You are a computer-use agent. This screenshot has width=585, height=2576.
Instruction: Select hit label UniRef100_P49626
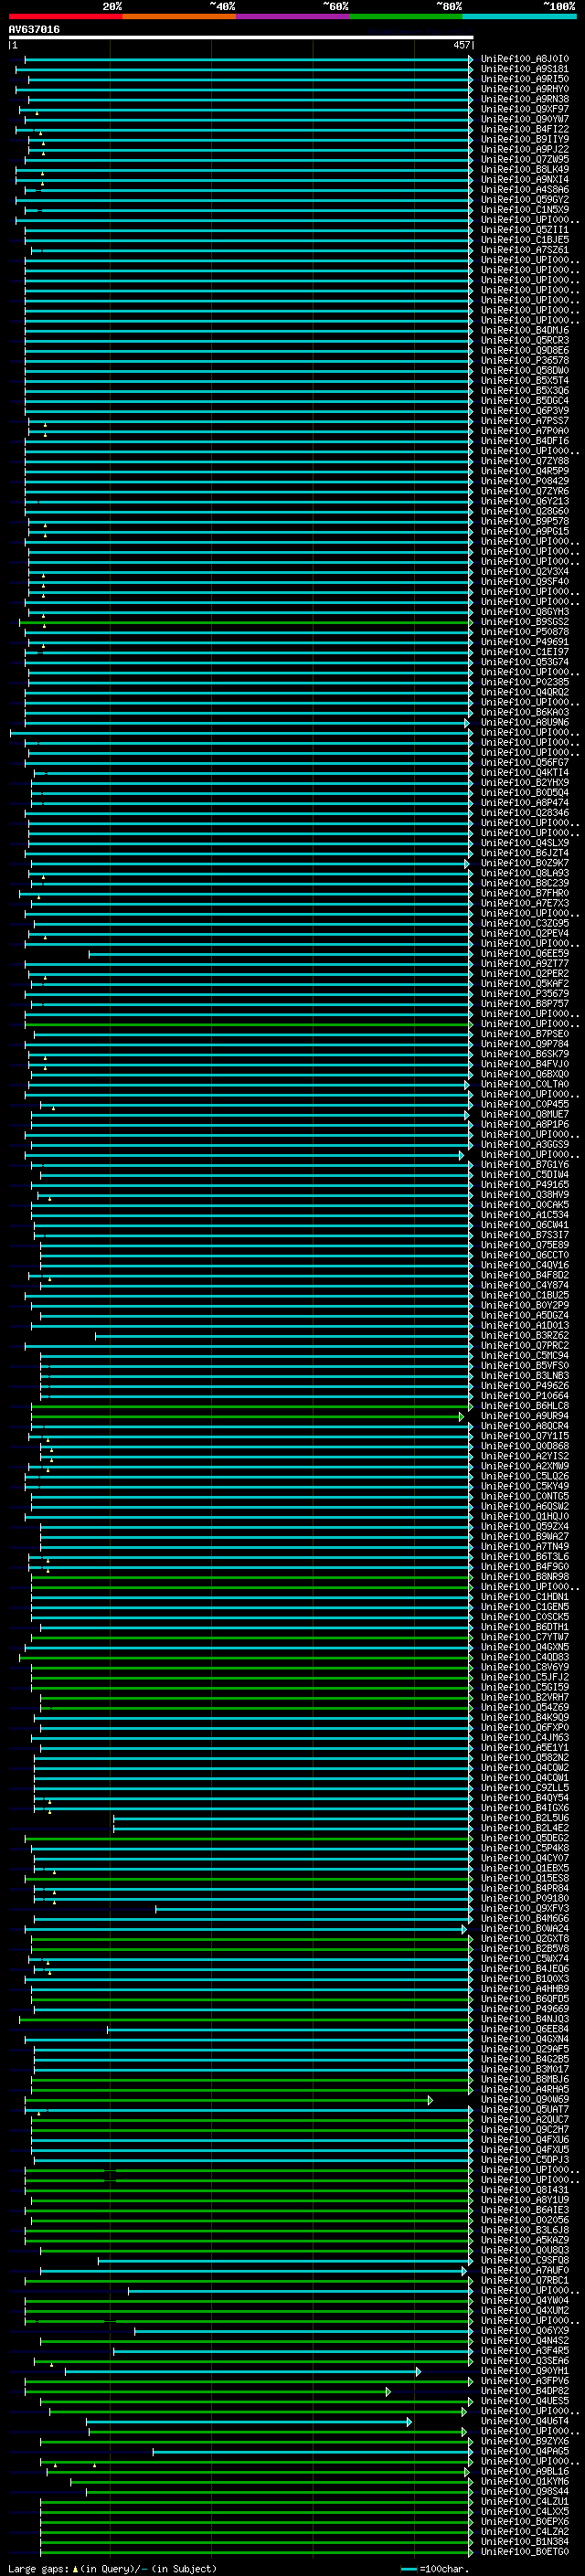point(524,1386)
